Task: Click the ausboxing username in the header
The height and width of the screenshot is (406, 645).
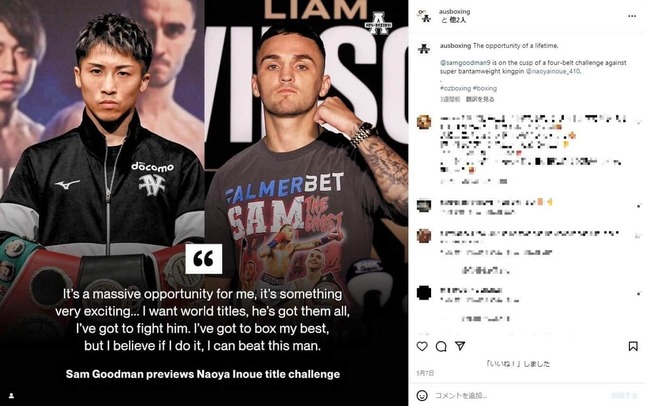Action: tap(455, 12)
